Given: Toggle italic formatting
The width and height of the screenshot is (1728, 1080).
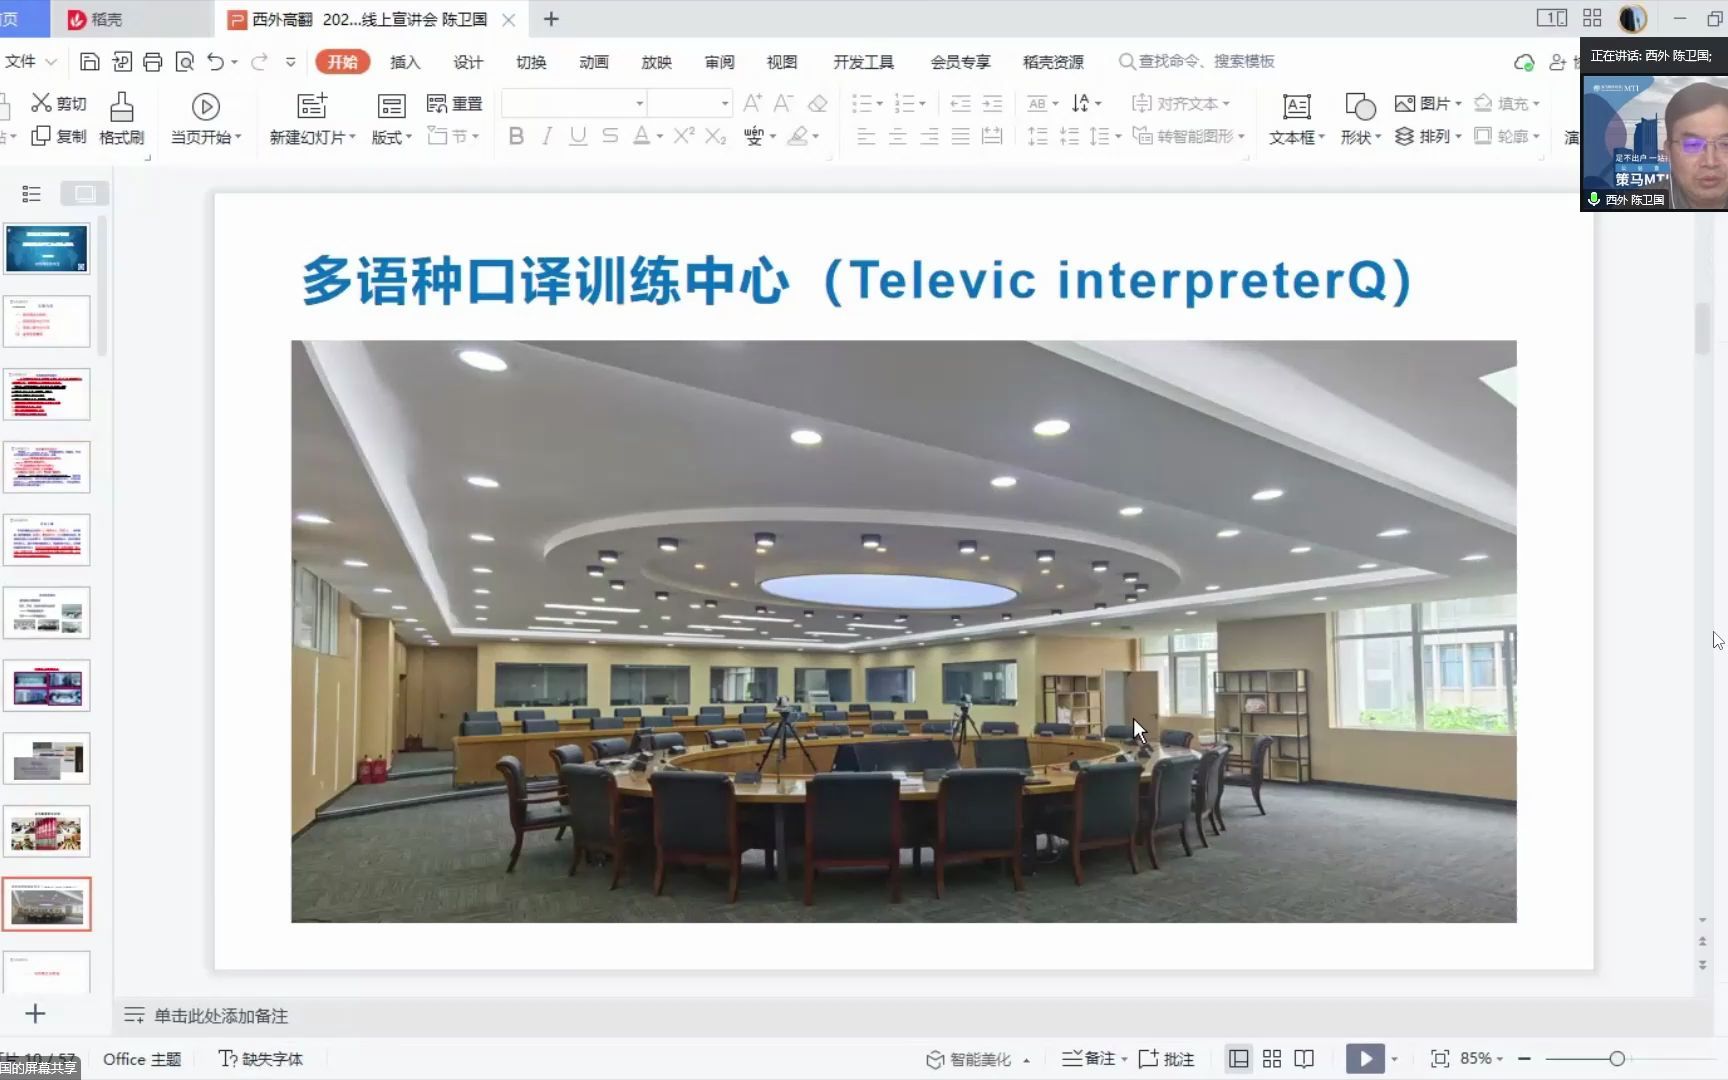Looking at the screenshot, I should pos(546,136).
